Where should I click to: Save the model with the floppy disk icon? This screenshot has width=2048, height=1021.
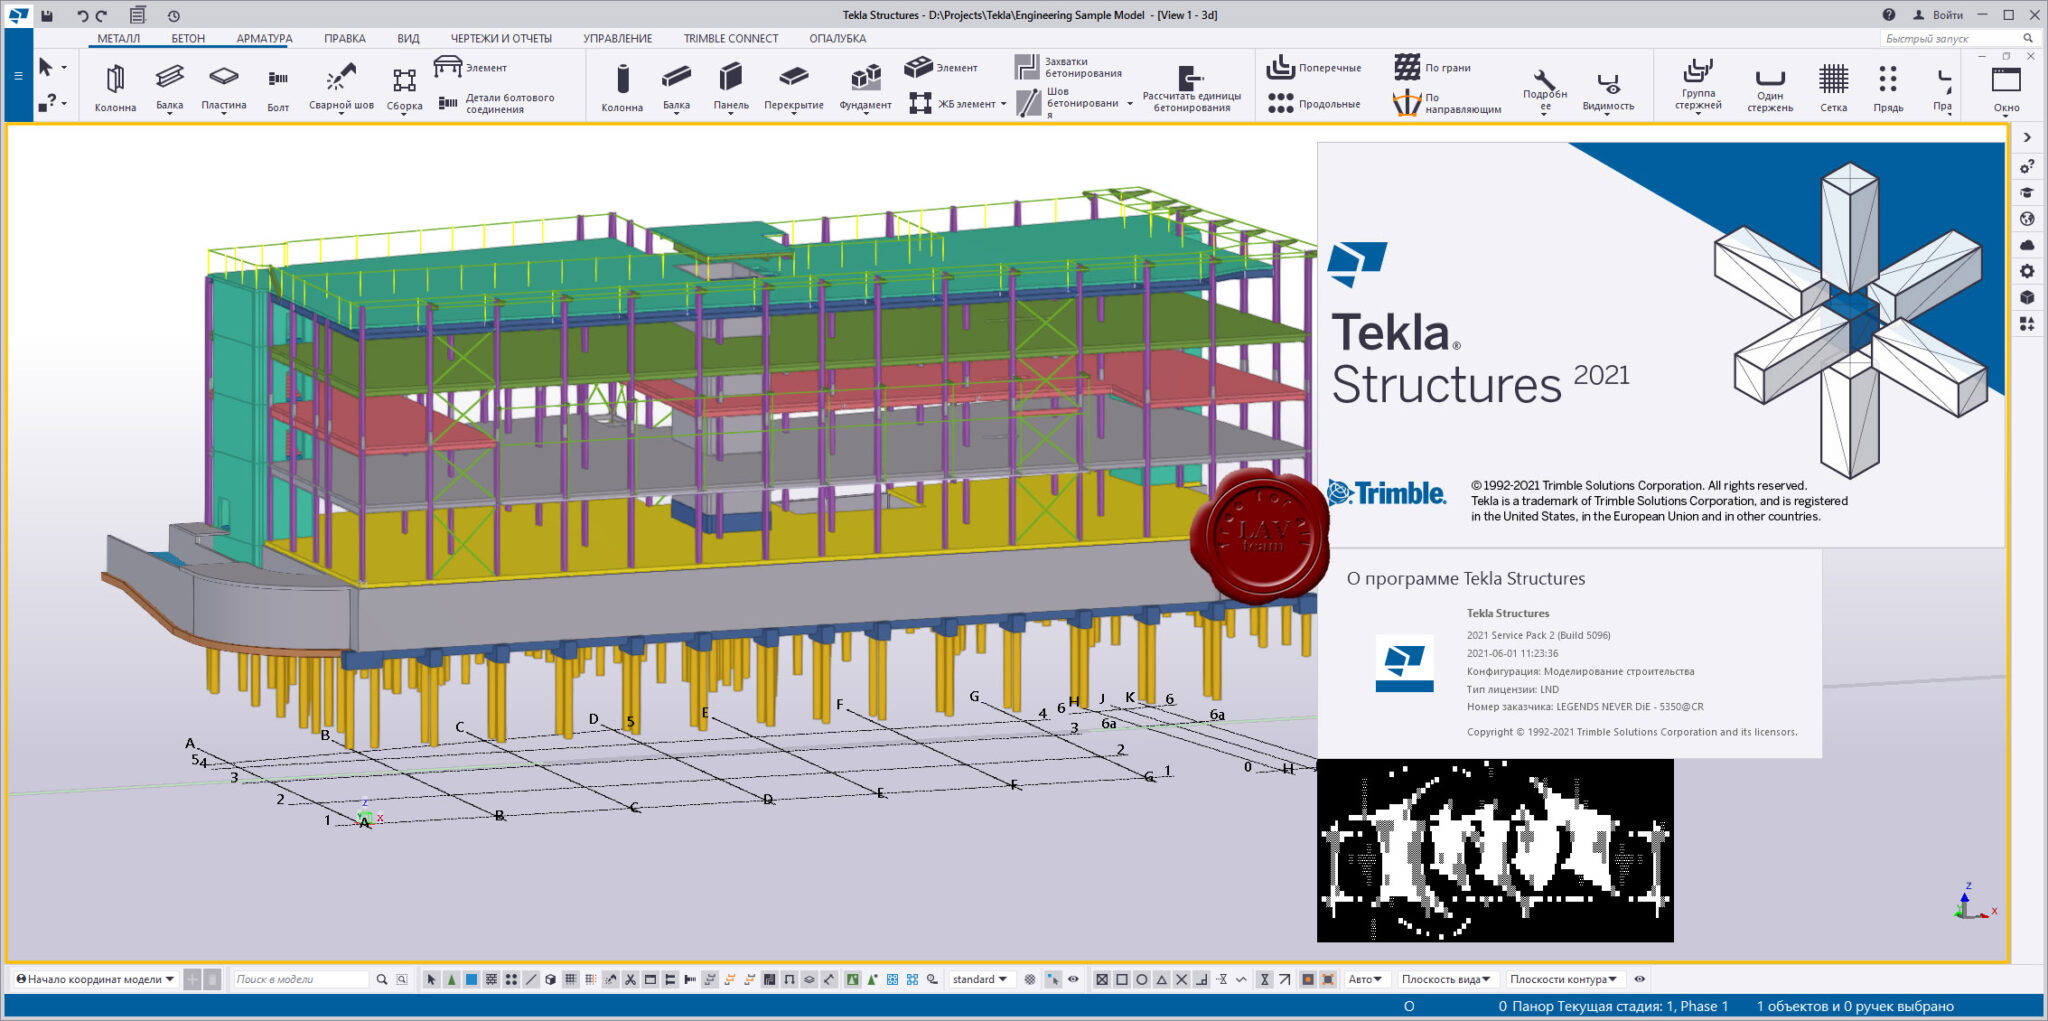(46, 16)
